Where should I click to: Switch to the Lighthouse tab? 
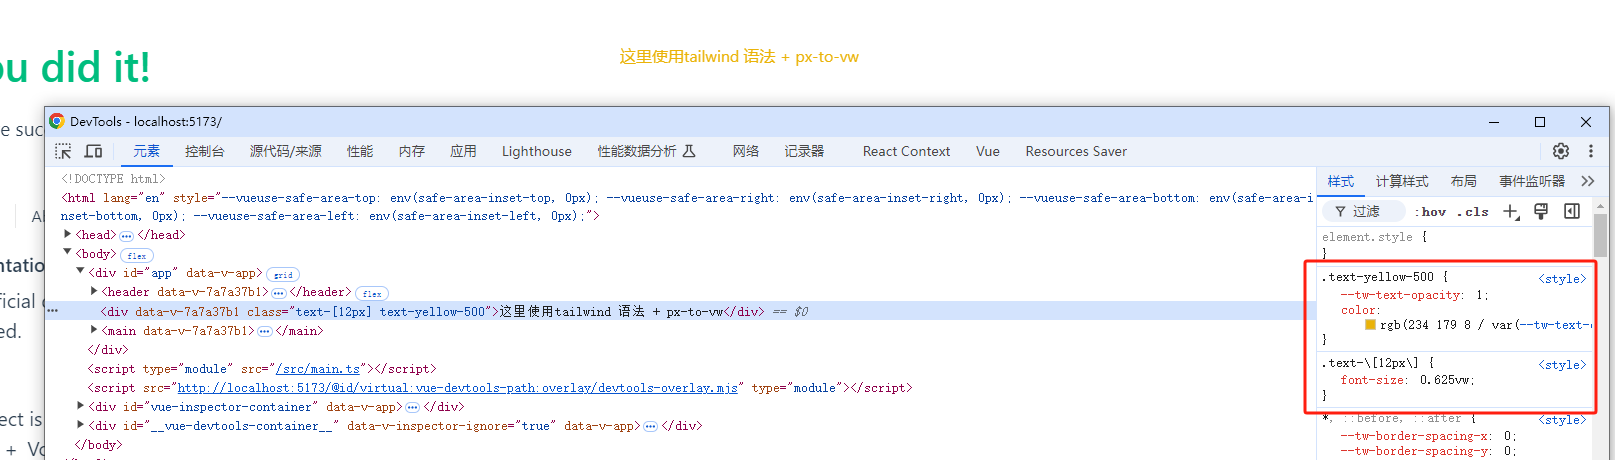(536, 151)
